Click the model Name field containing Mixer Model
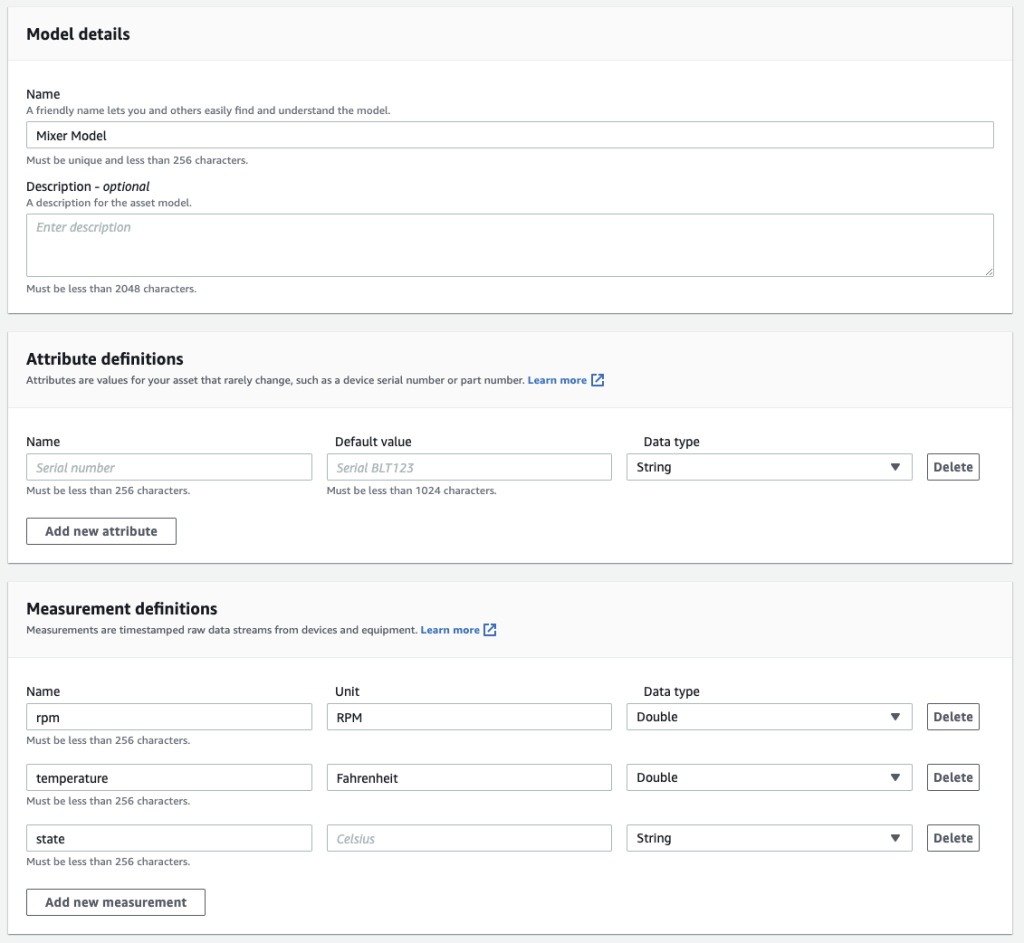1024x943 pixels. click(x=509, y=135)
